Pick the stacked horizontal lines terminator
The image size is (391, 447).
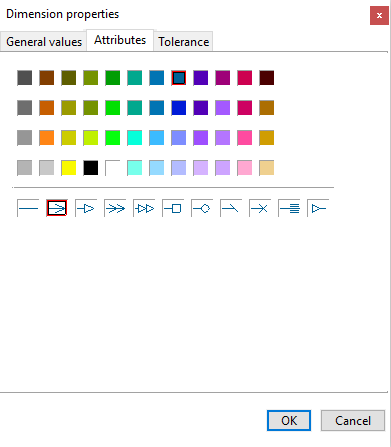coord(289,208)
